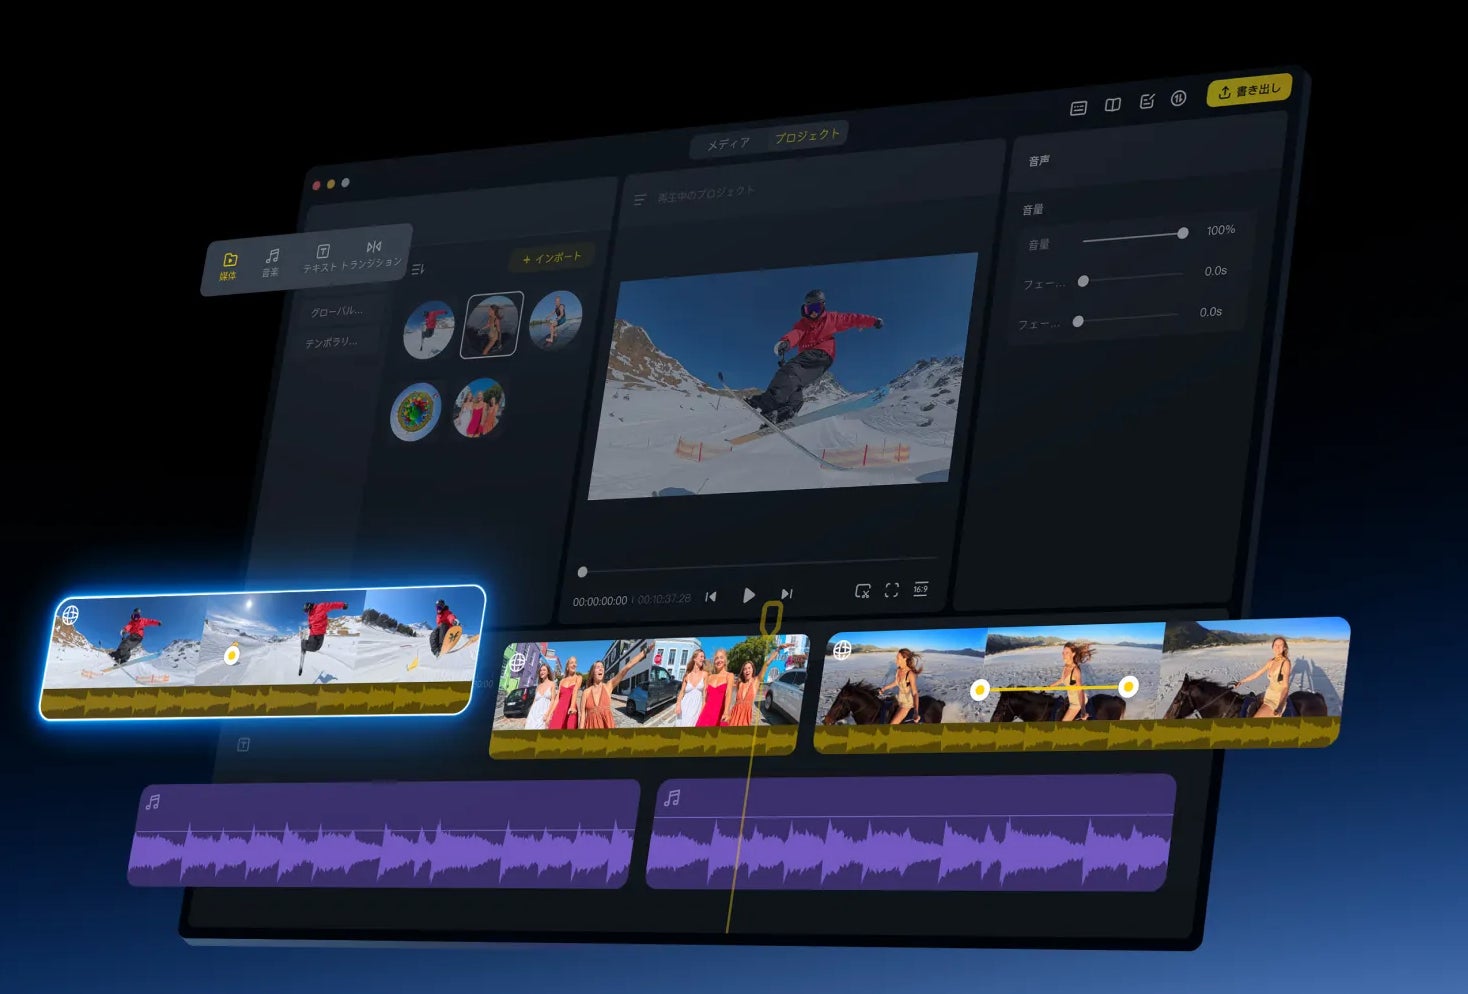Open the 16:9 aspect ratio selector
The height and width of the screenshot is (994, 1468).
921,588
